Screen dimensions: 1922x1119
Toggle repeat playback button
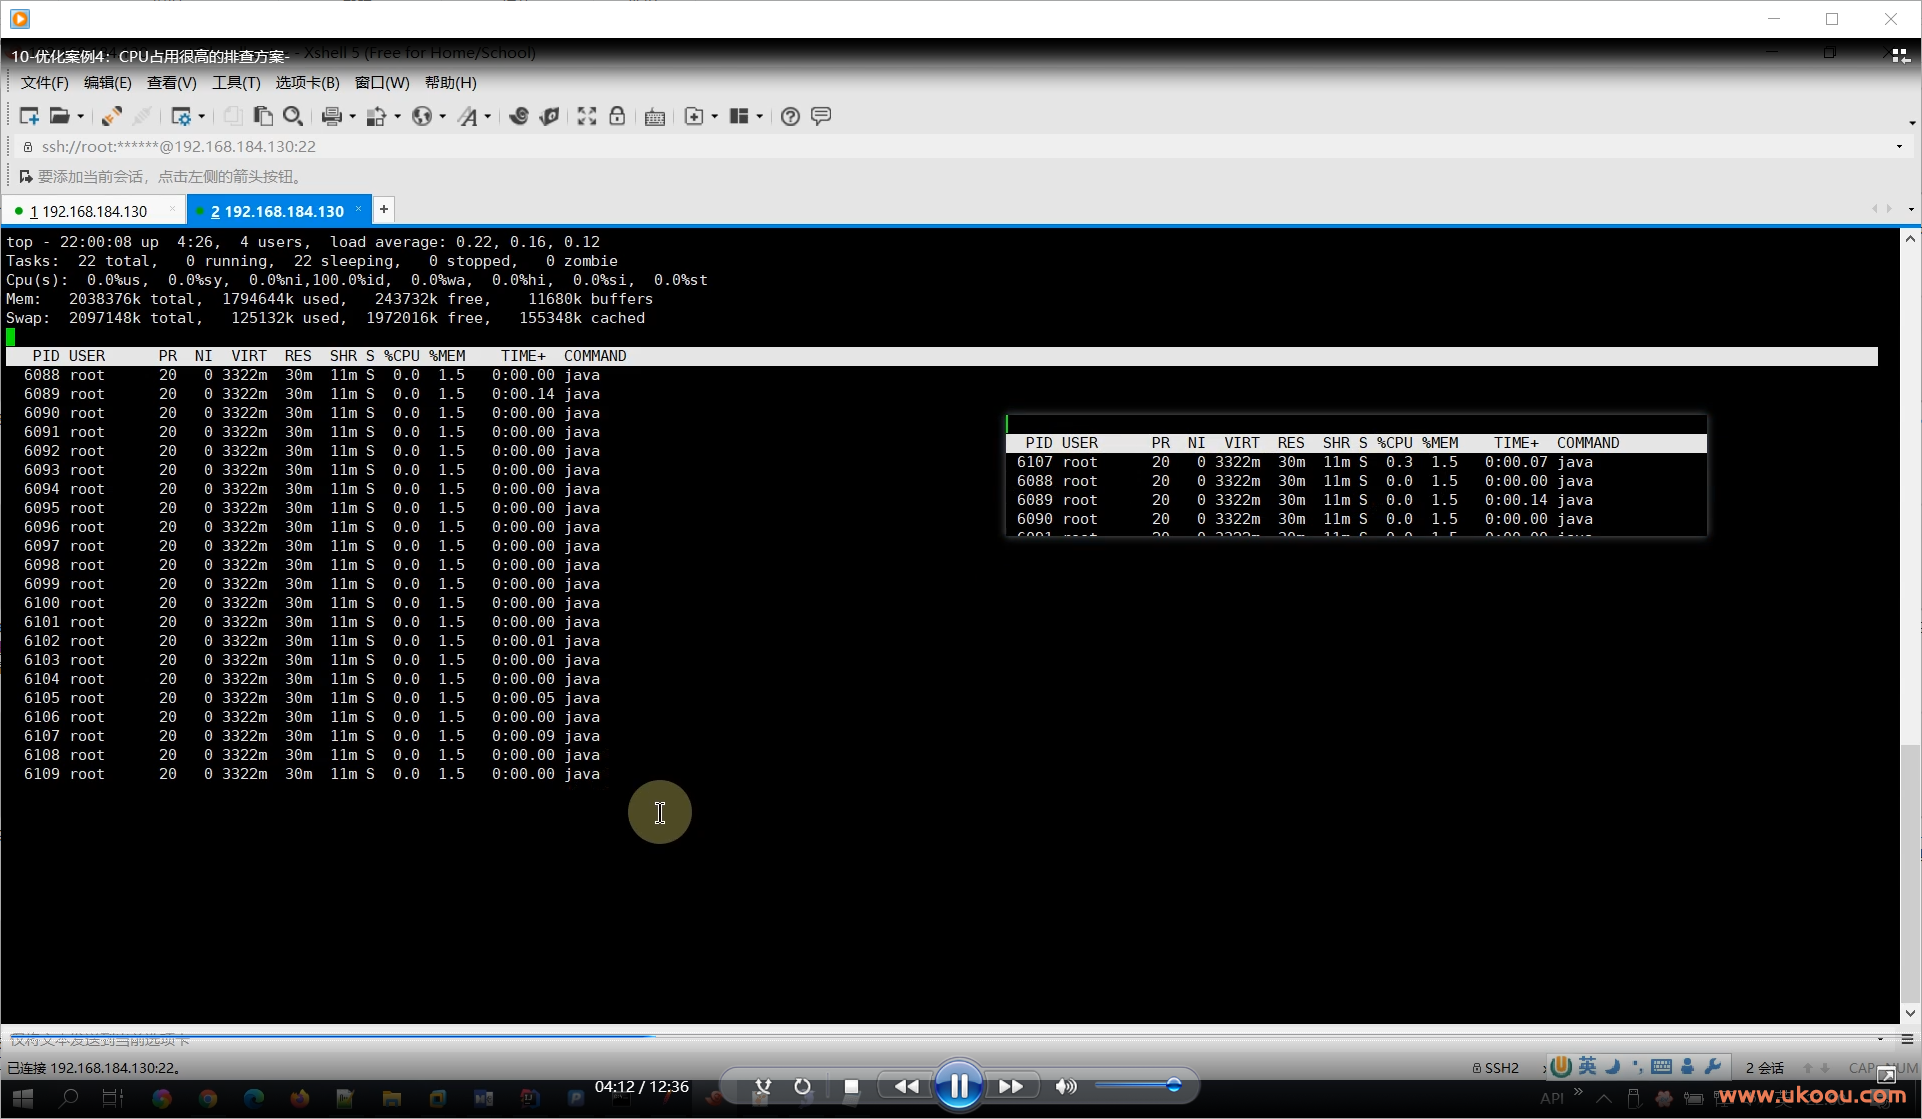[802, 1086]
